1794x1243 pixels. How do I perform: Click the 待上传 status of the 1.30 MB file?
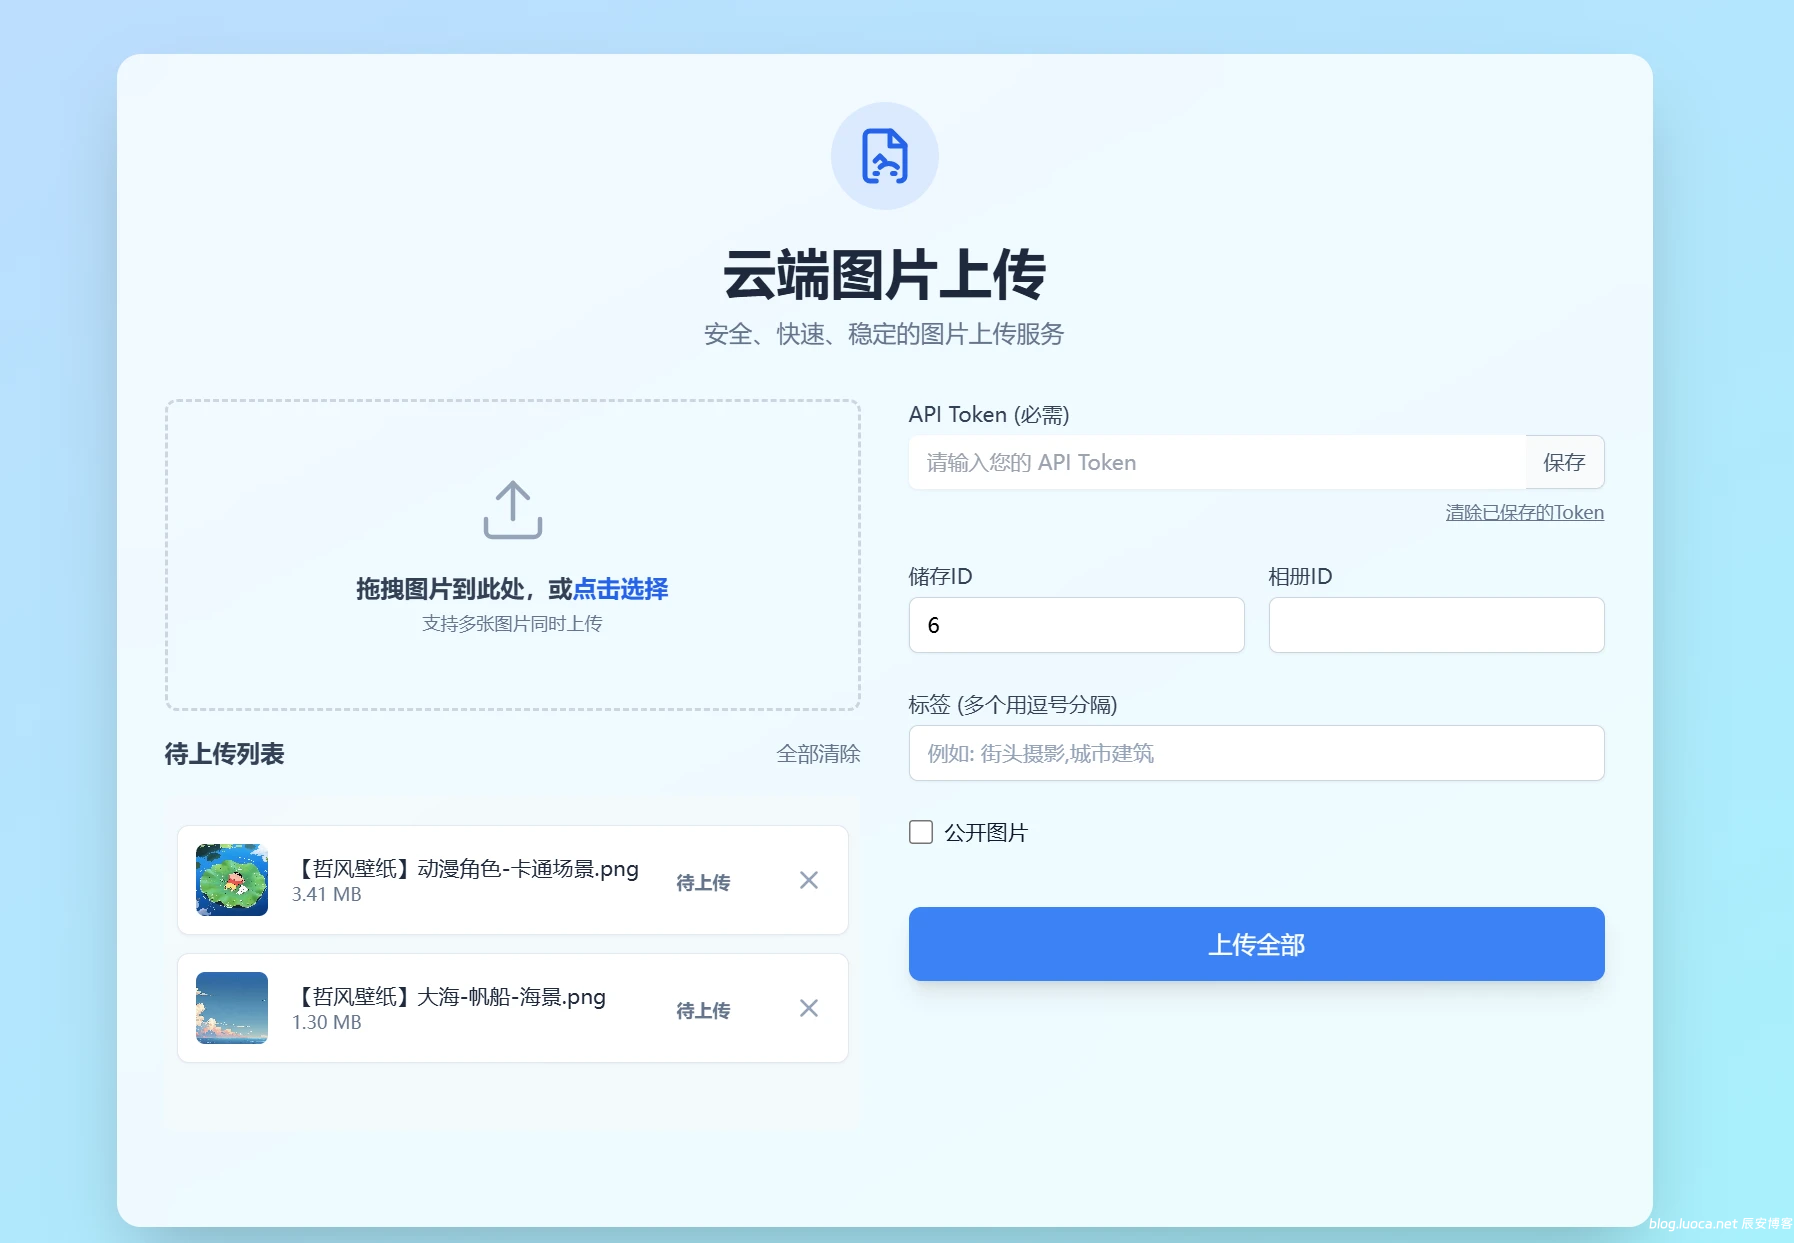pos(703,1010)
